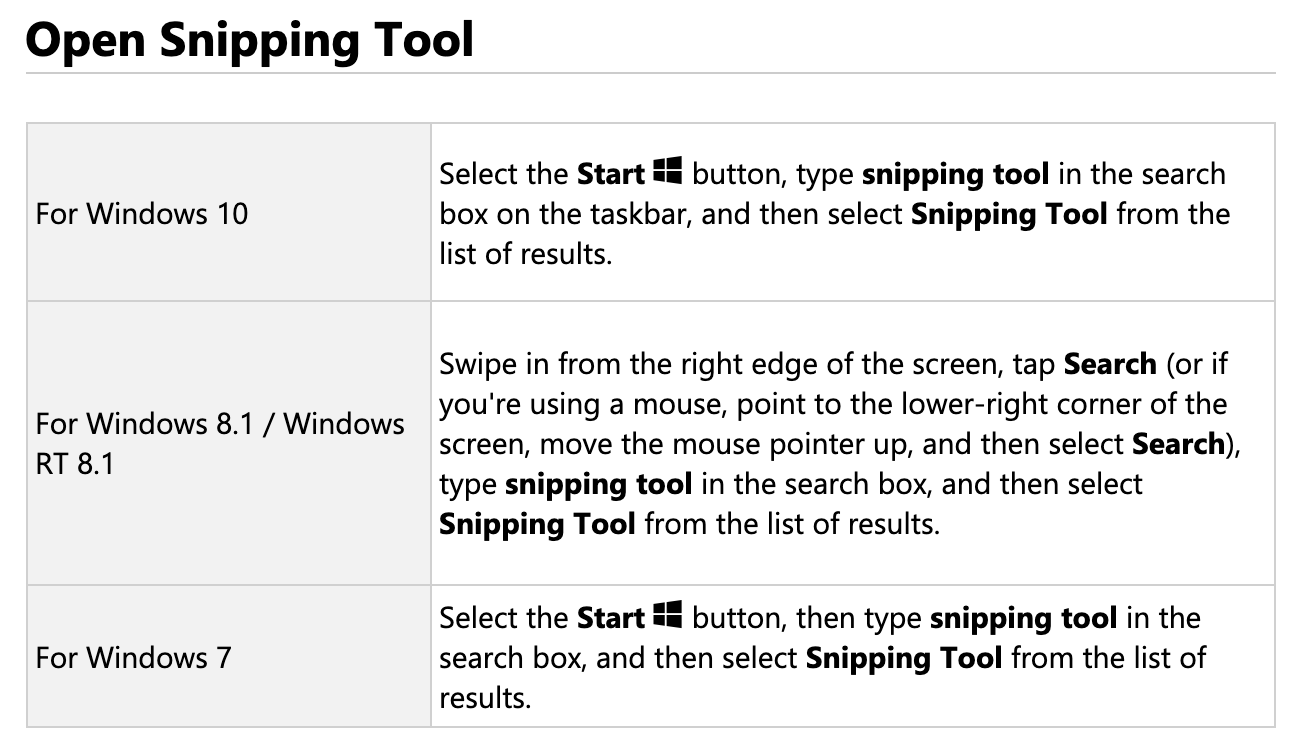This screenshot has width=1304, height=756.
Task: Select the "For Windows 7" table cell
Action: pyautogui.click(x=133, y=658)
